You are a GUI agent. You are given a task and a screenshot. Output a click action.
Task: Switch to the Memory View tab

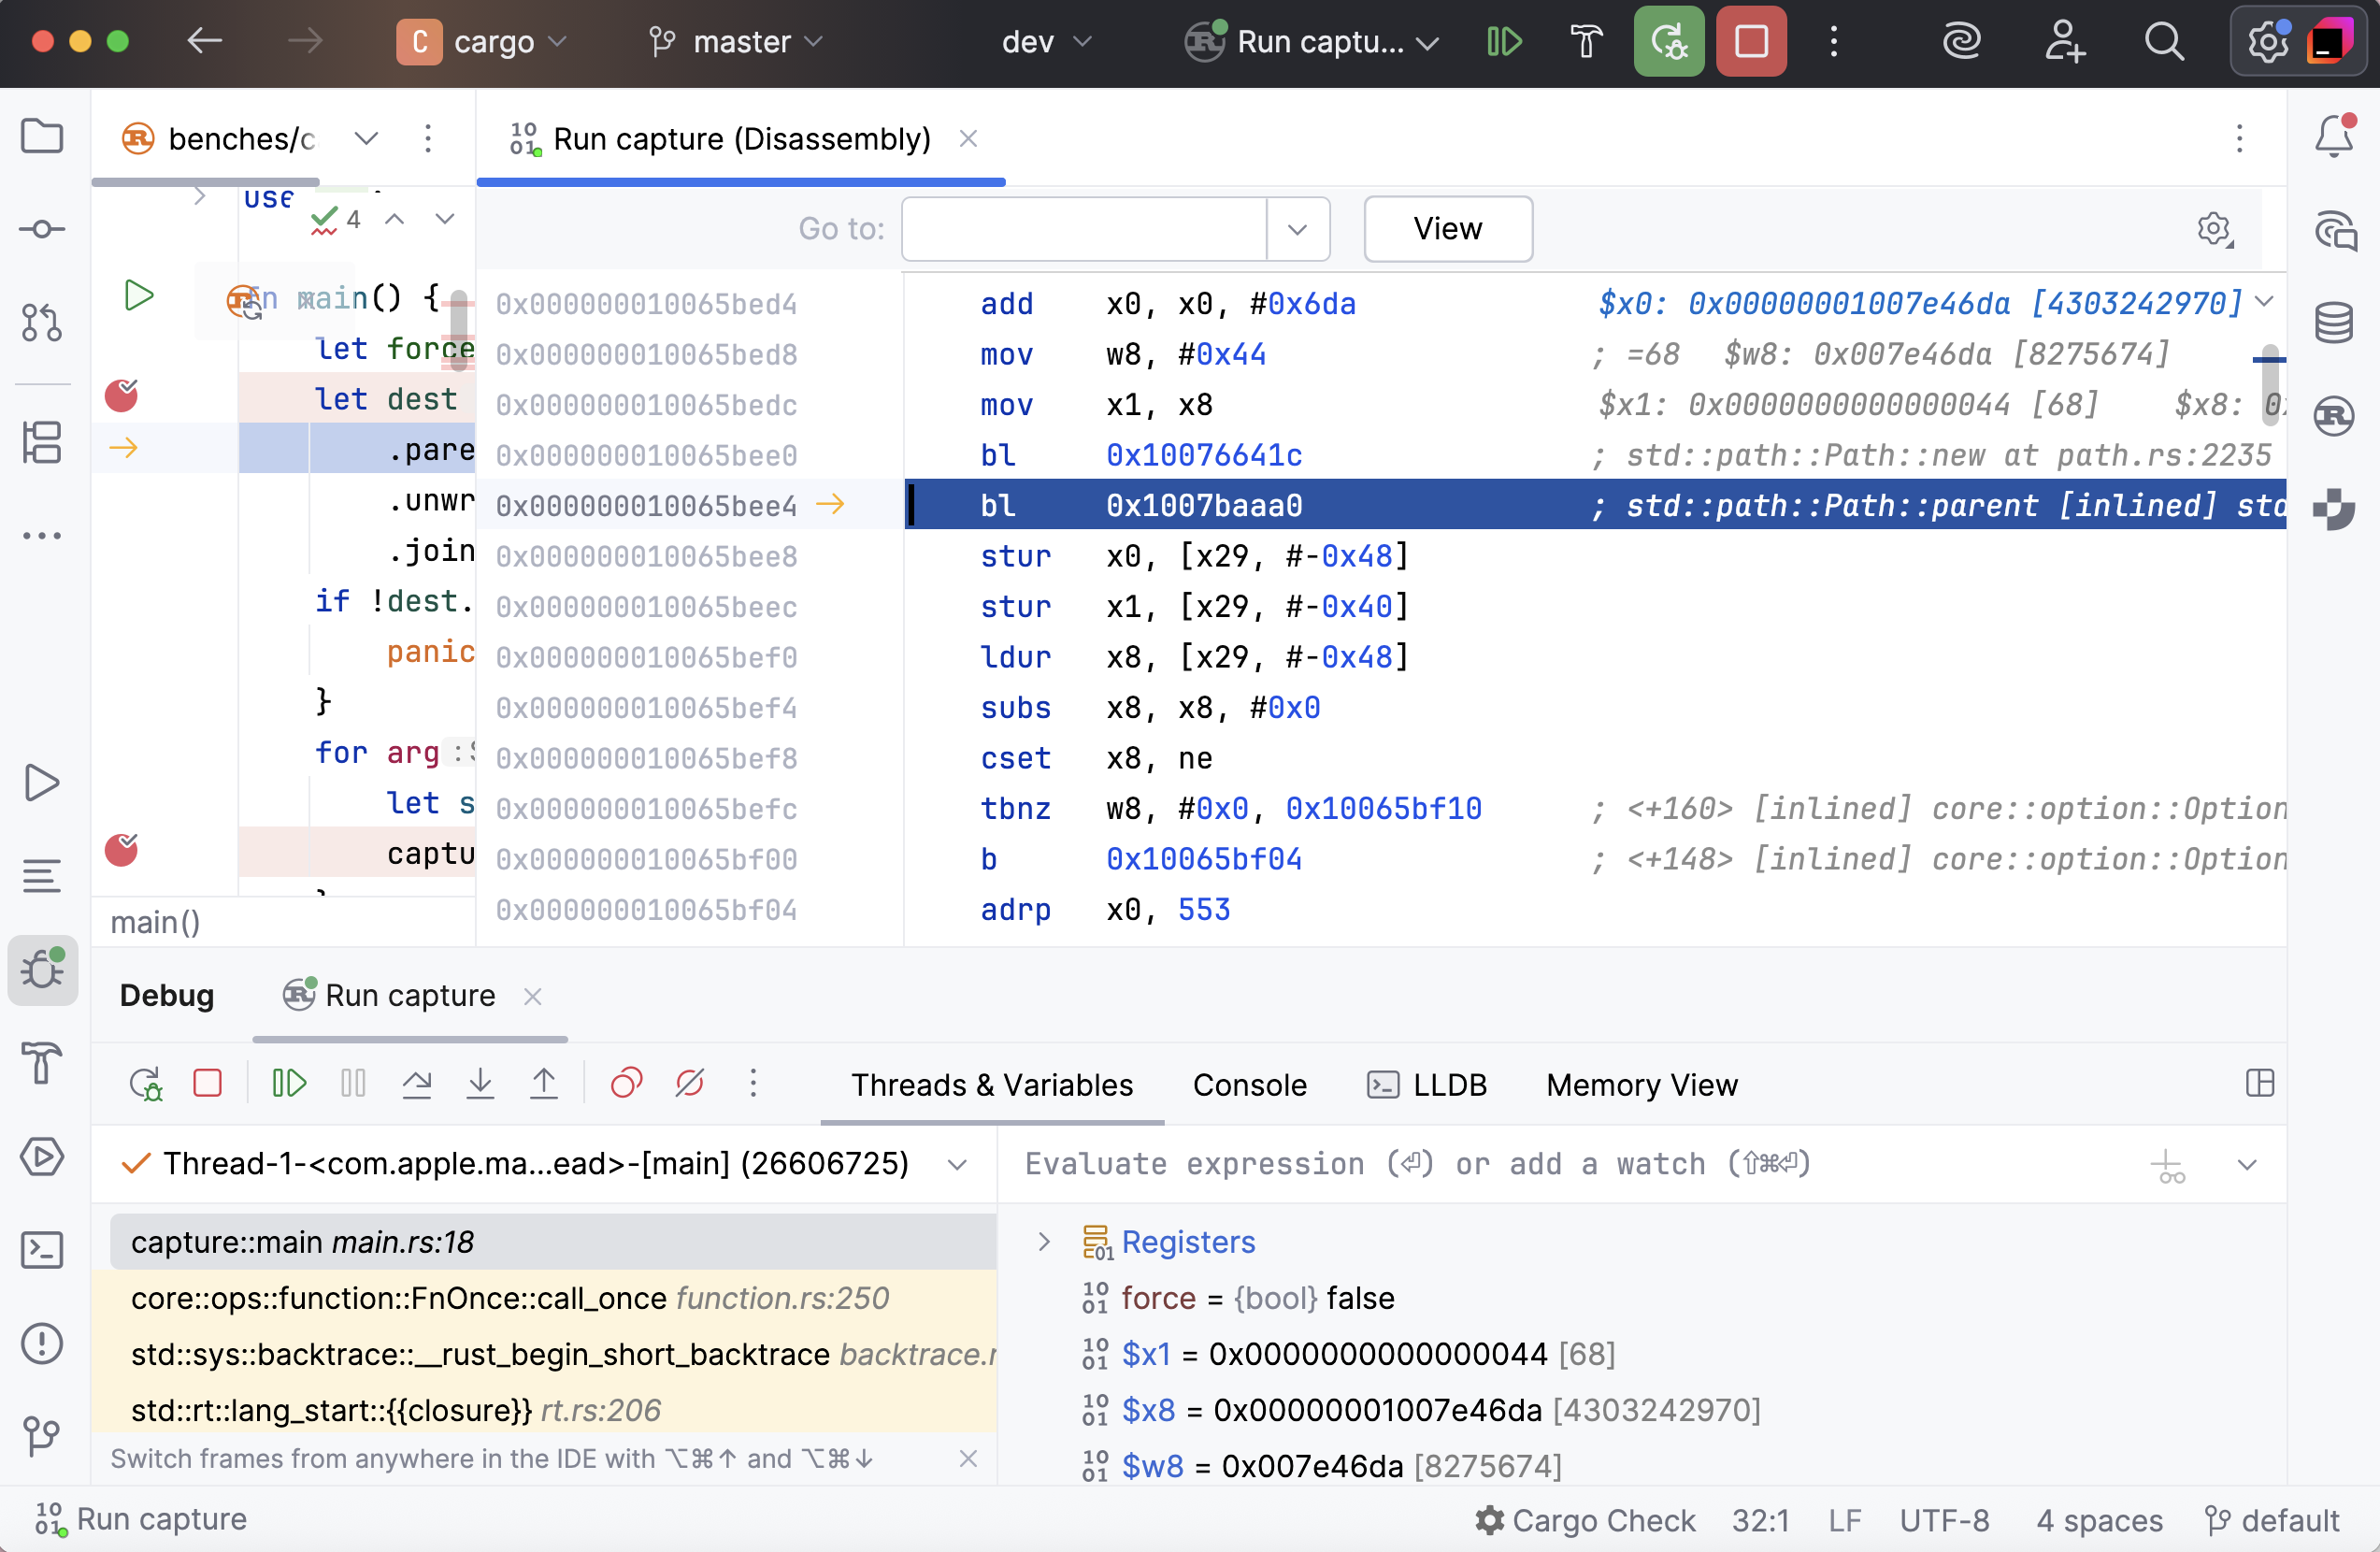coord(1640,1085)
